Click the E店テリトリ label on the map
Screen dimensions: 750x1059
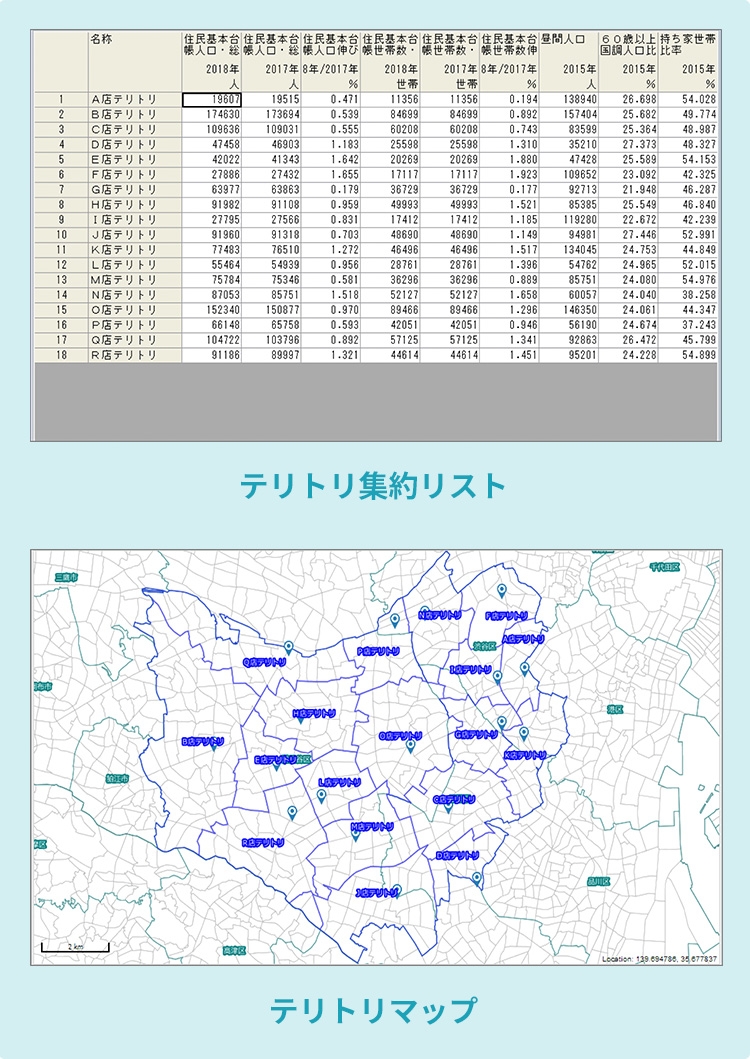[276, 759]
